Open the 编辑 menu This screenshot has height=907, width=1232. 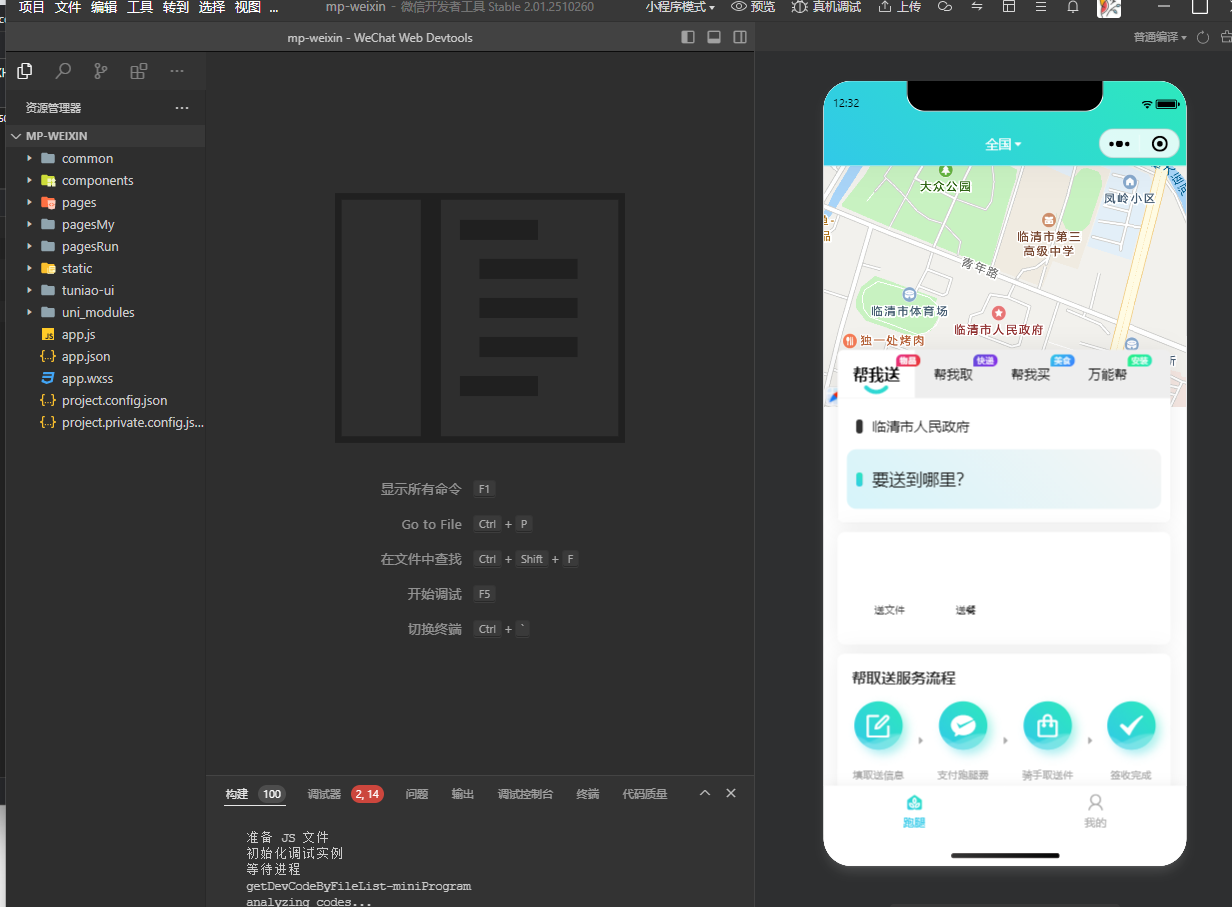tap(104, 7)
